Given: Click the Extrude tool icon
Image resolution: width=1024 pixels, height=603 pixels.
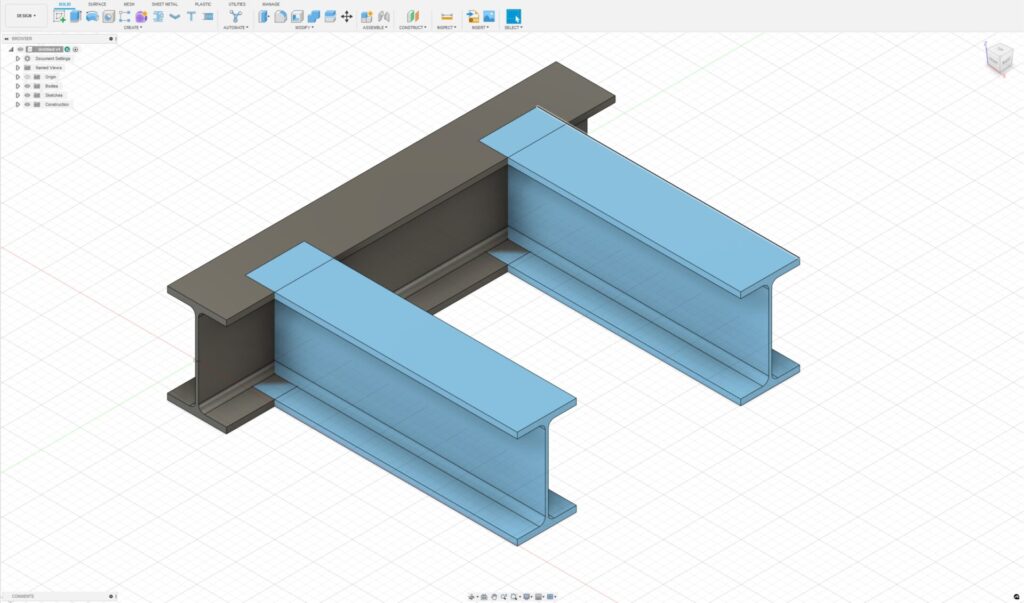Looking at the screenshot, I should tap(75, 16).
